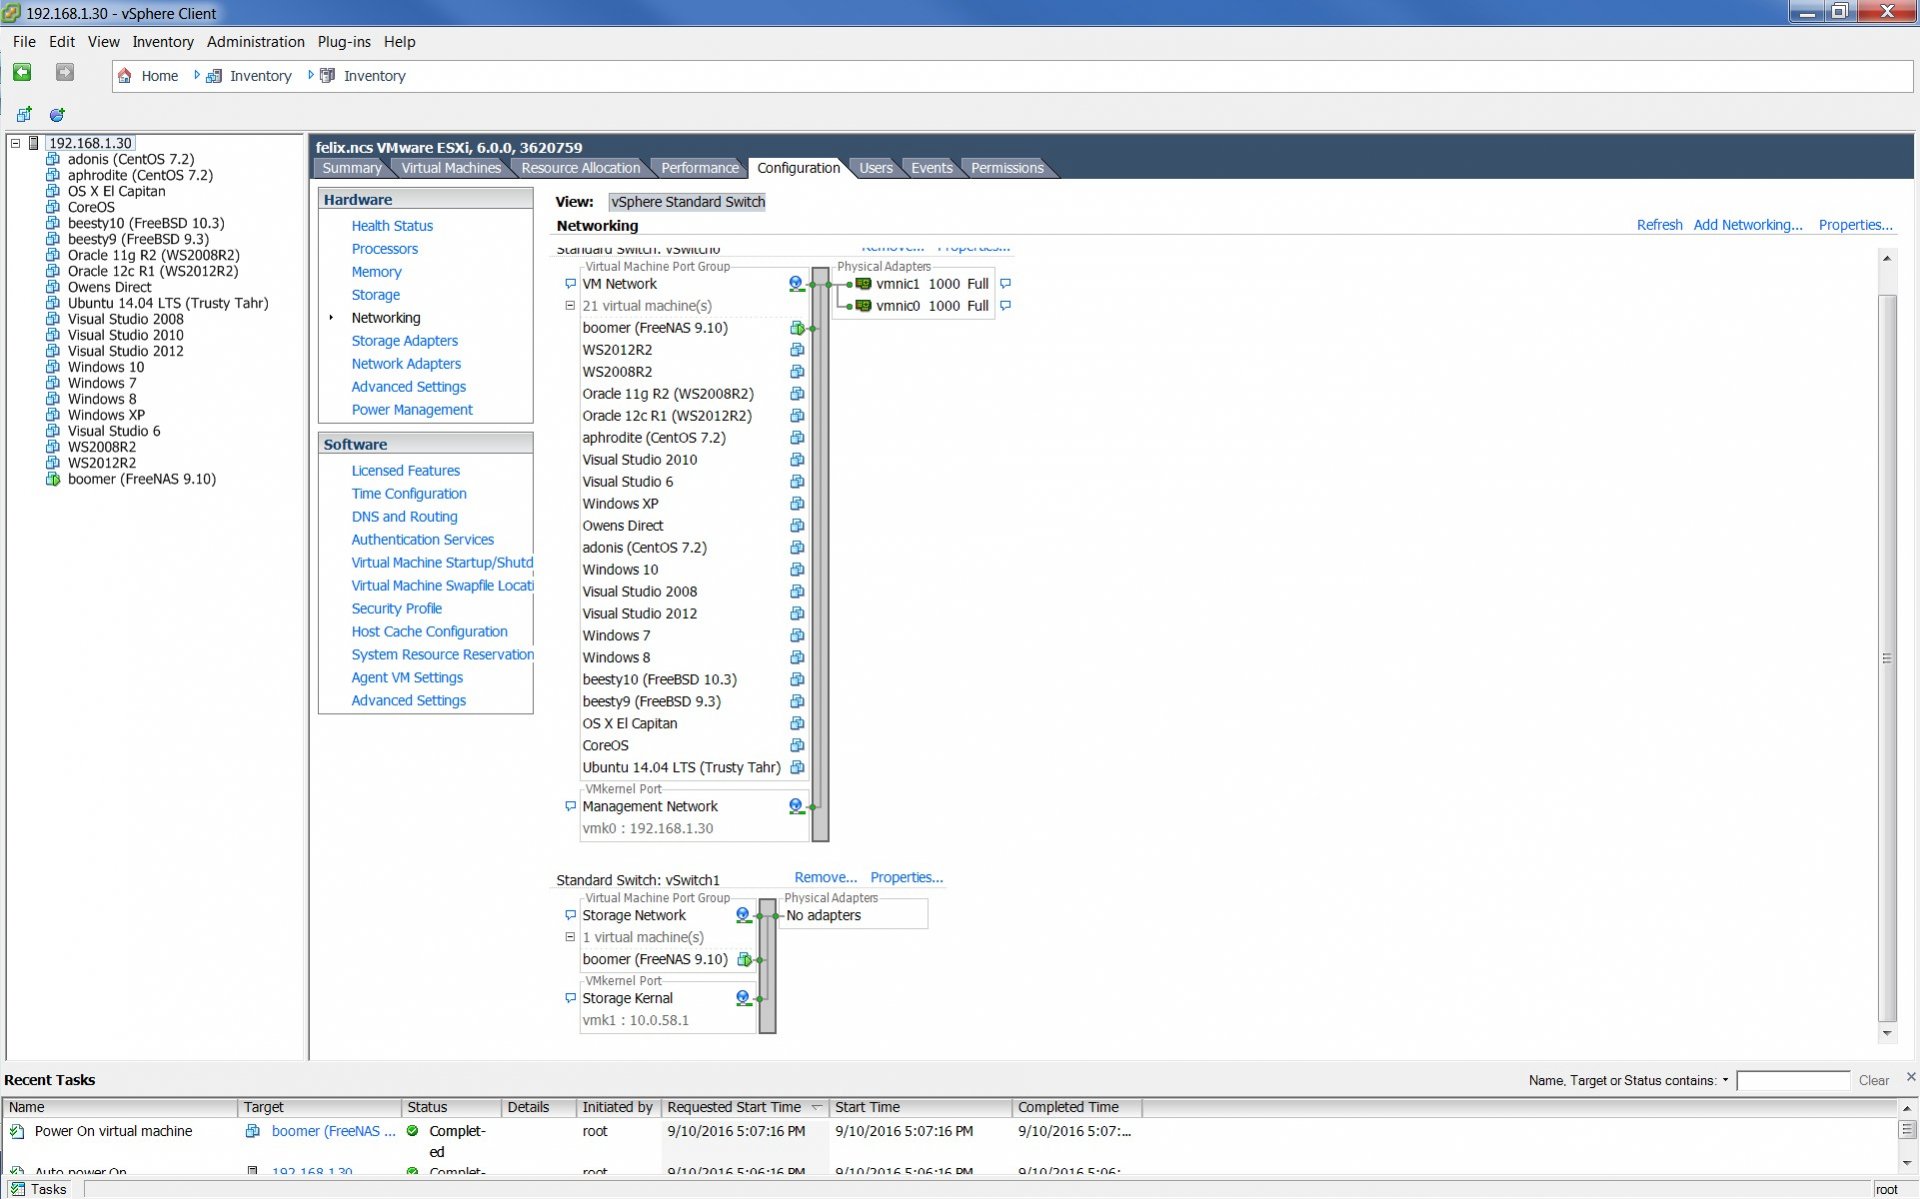
Task: Open DNS and Routing settings
Action: (405, 517)
